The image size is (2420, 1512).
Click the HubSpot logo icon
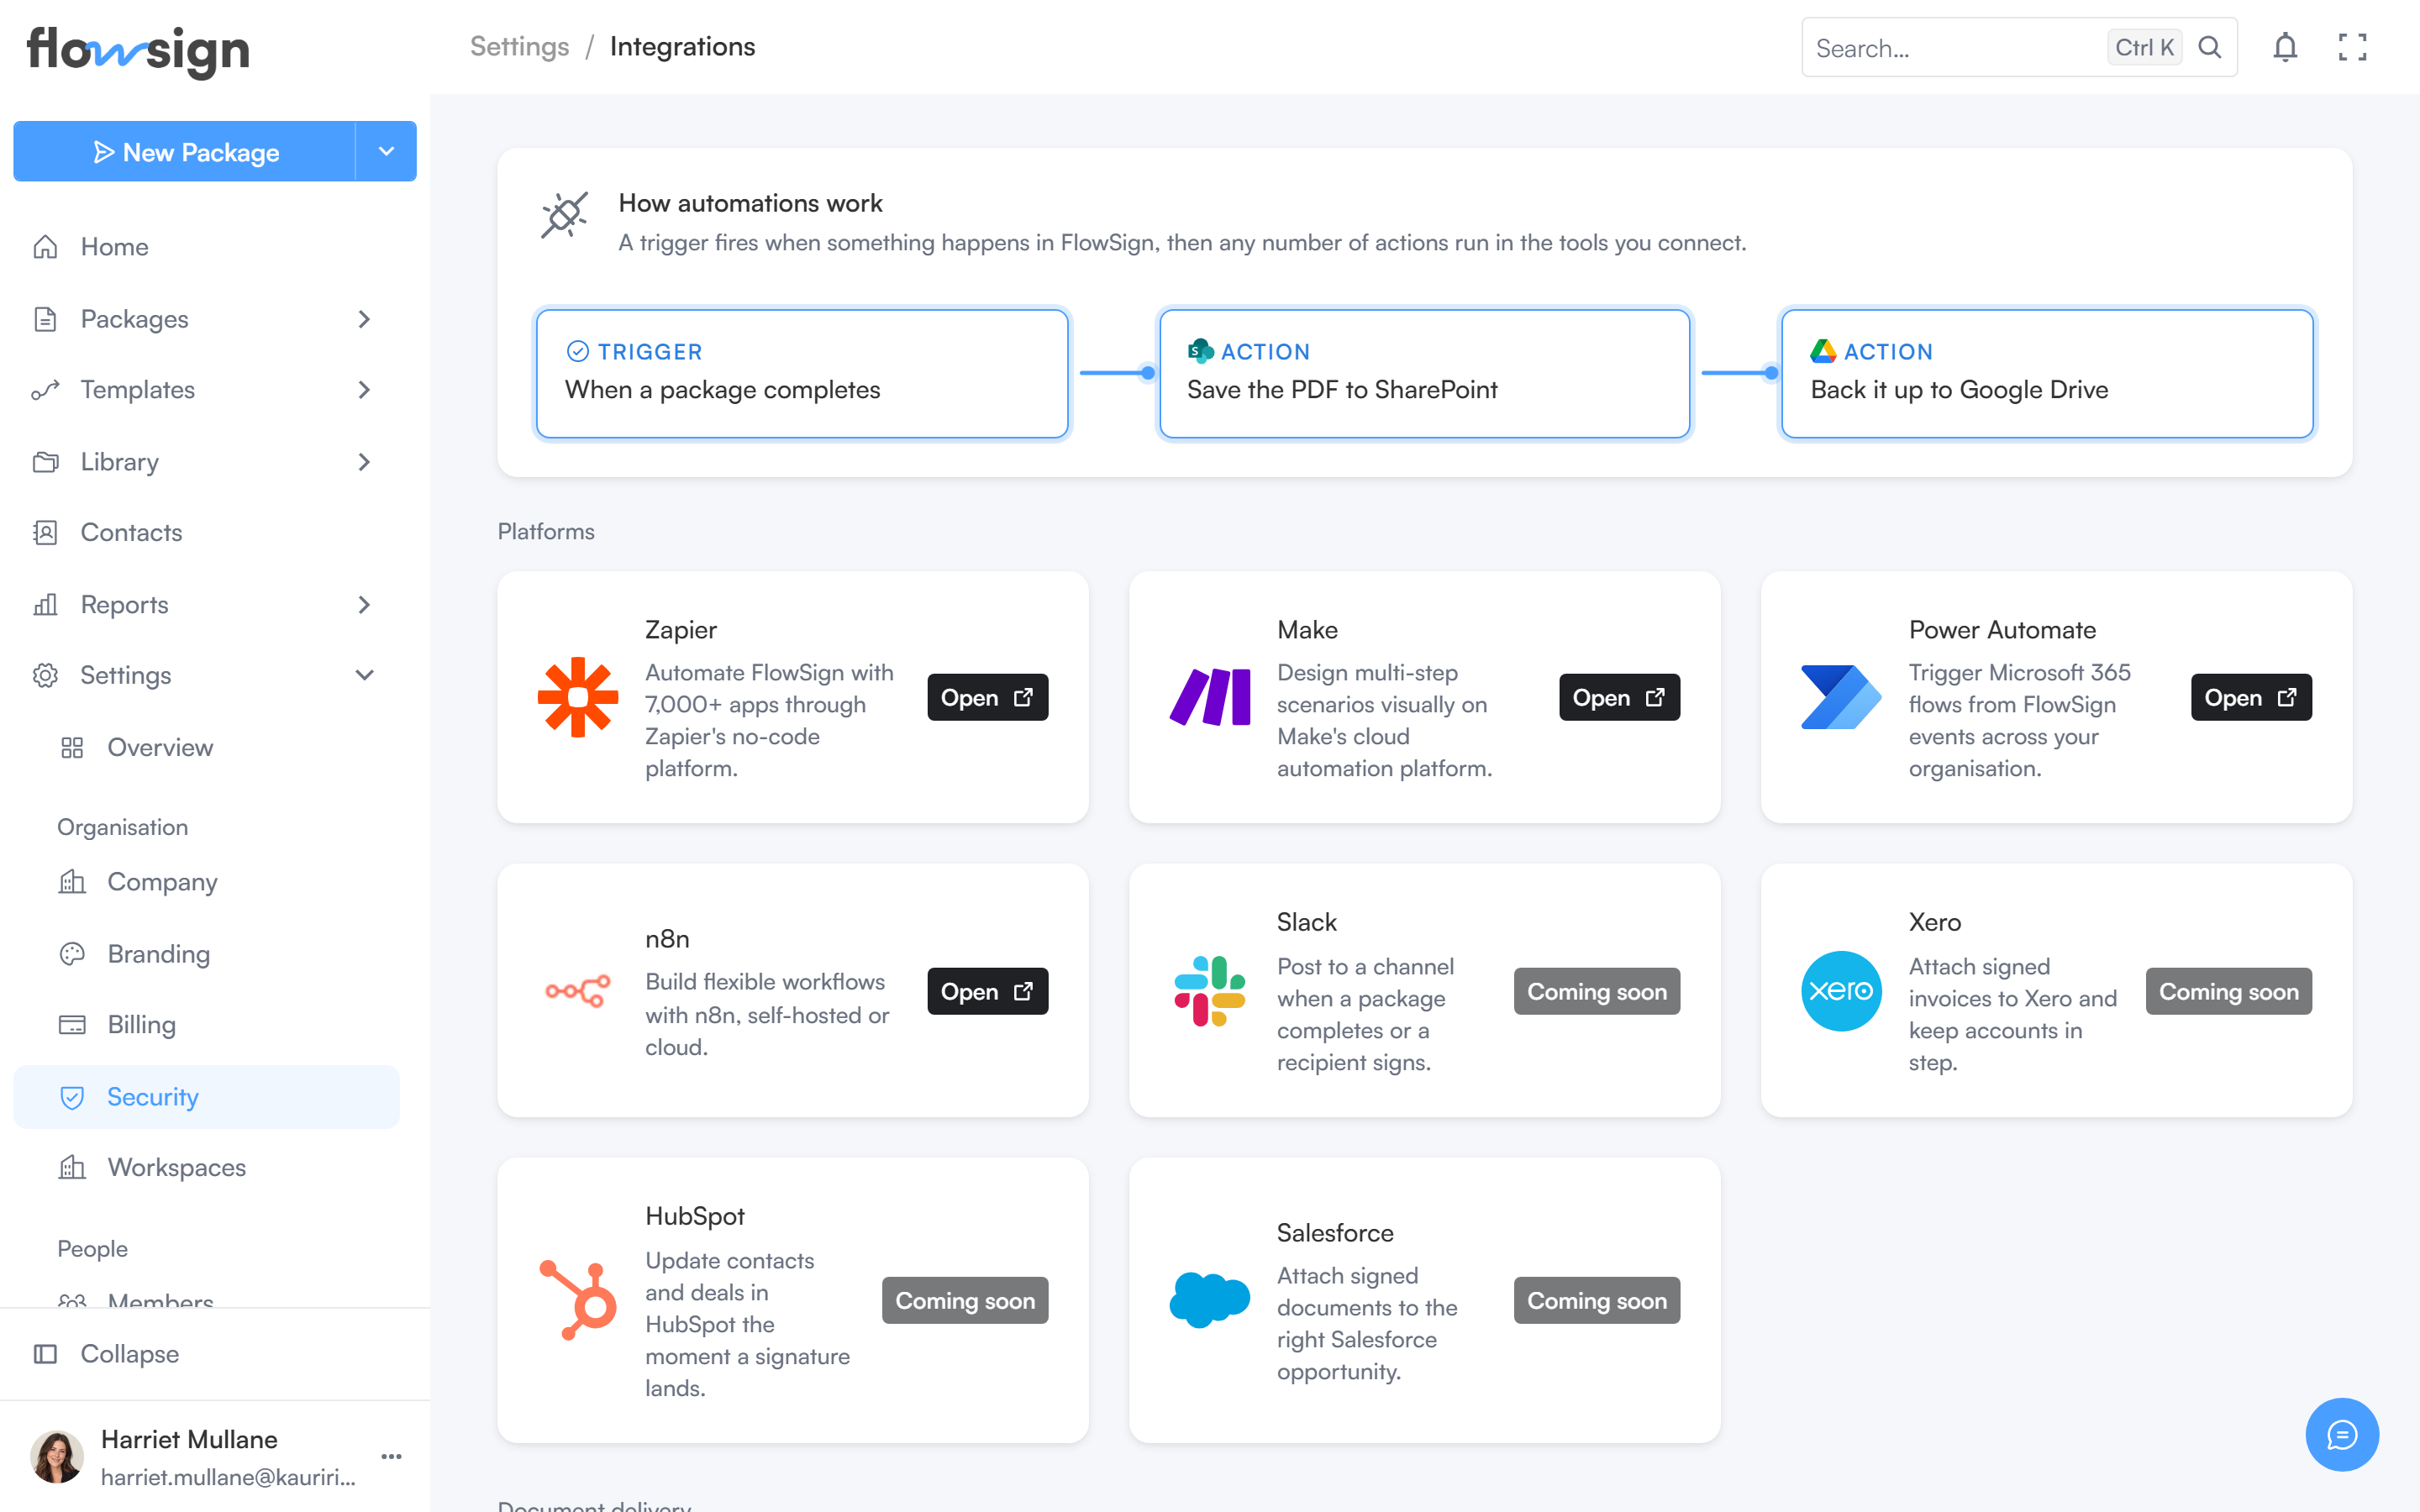[578, 1300]
